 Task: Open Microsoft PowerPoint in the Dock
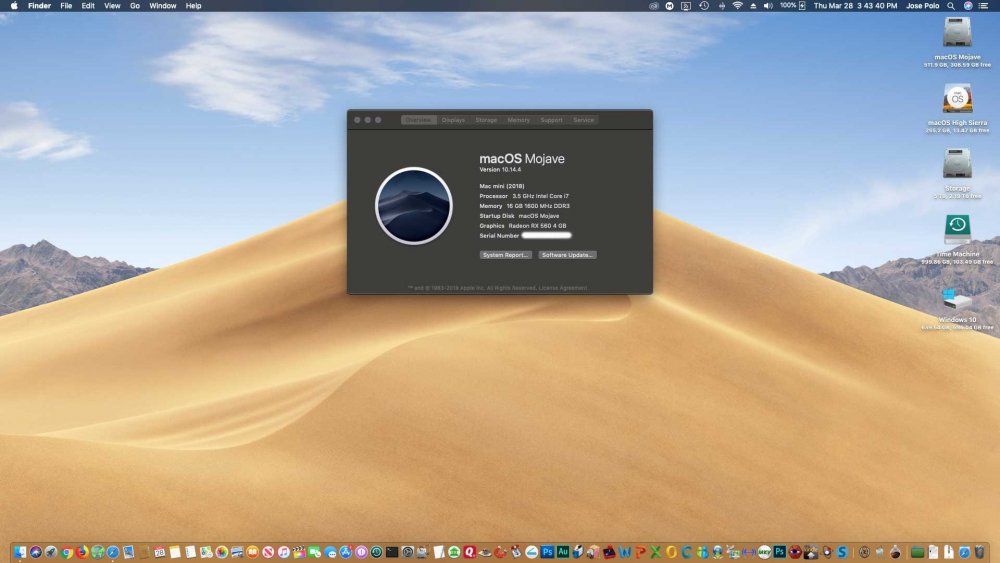pyautogui.click(x=640, y=552)
